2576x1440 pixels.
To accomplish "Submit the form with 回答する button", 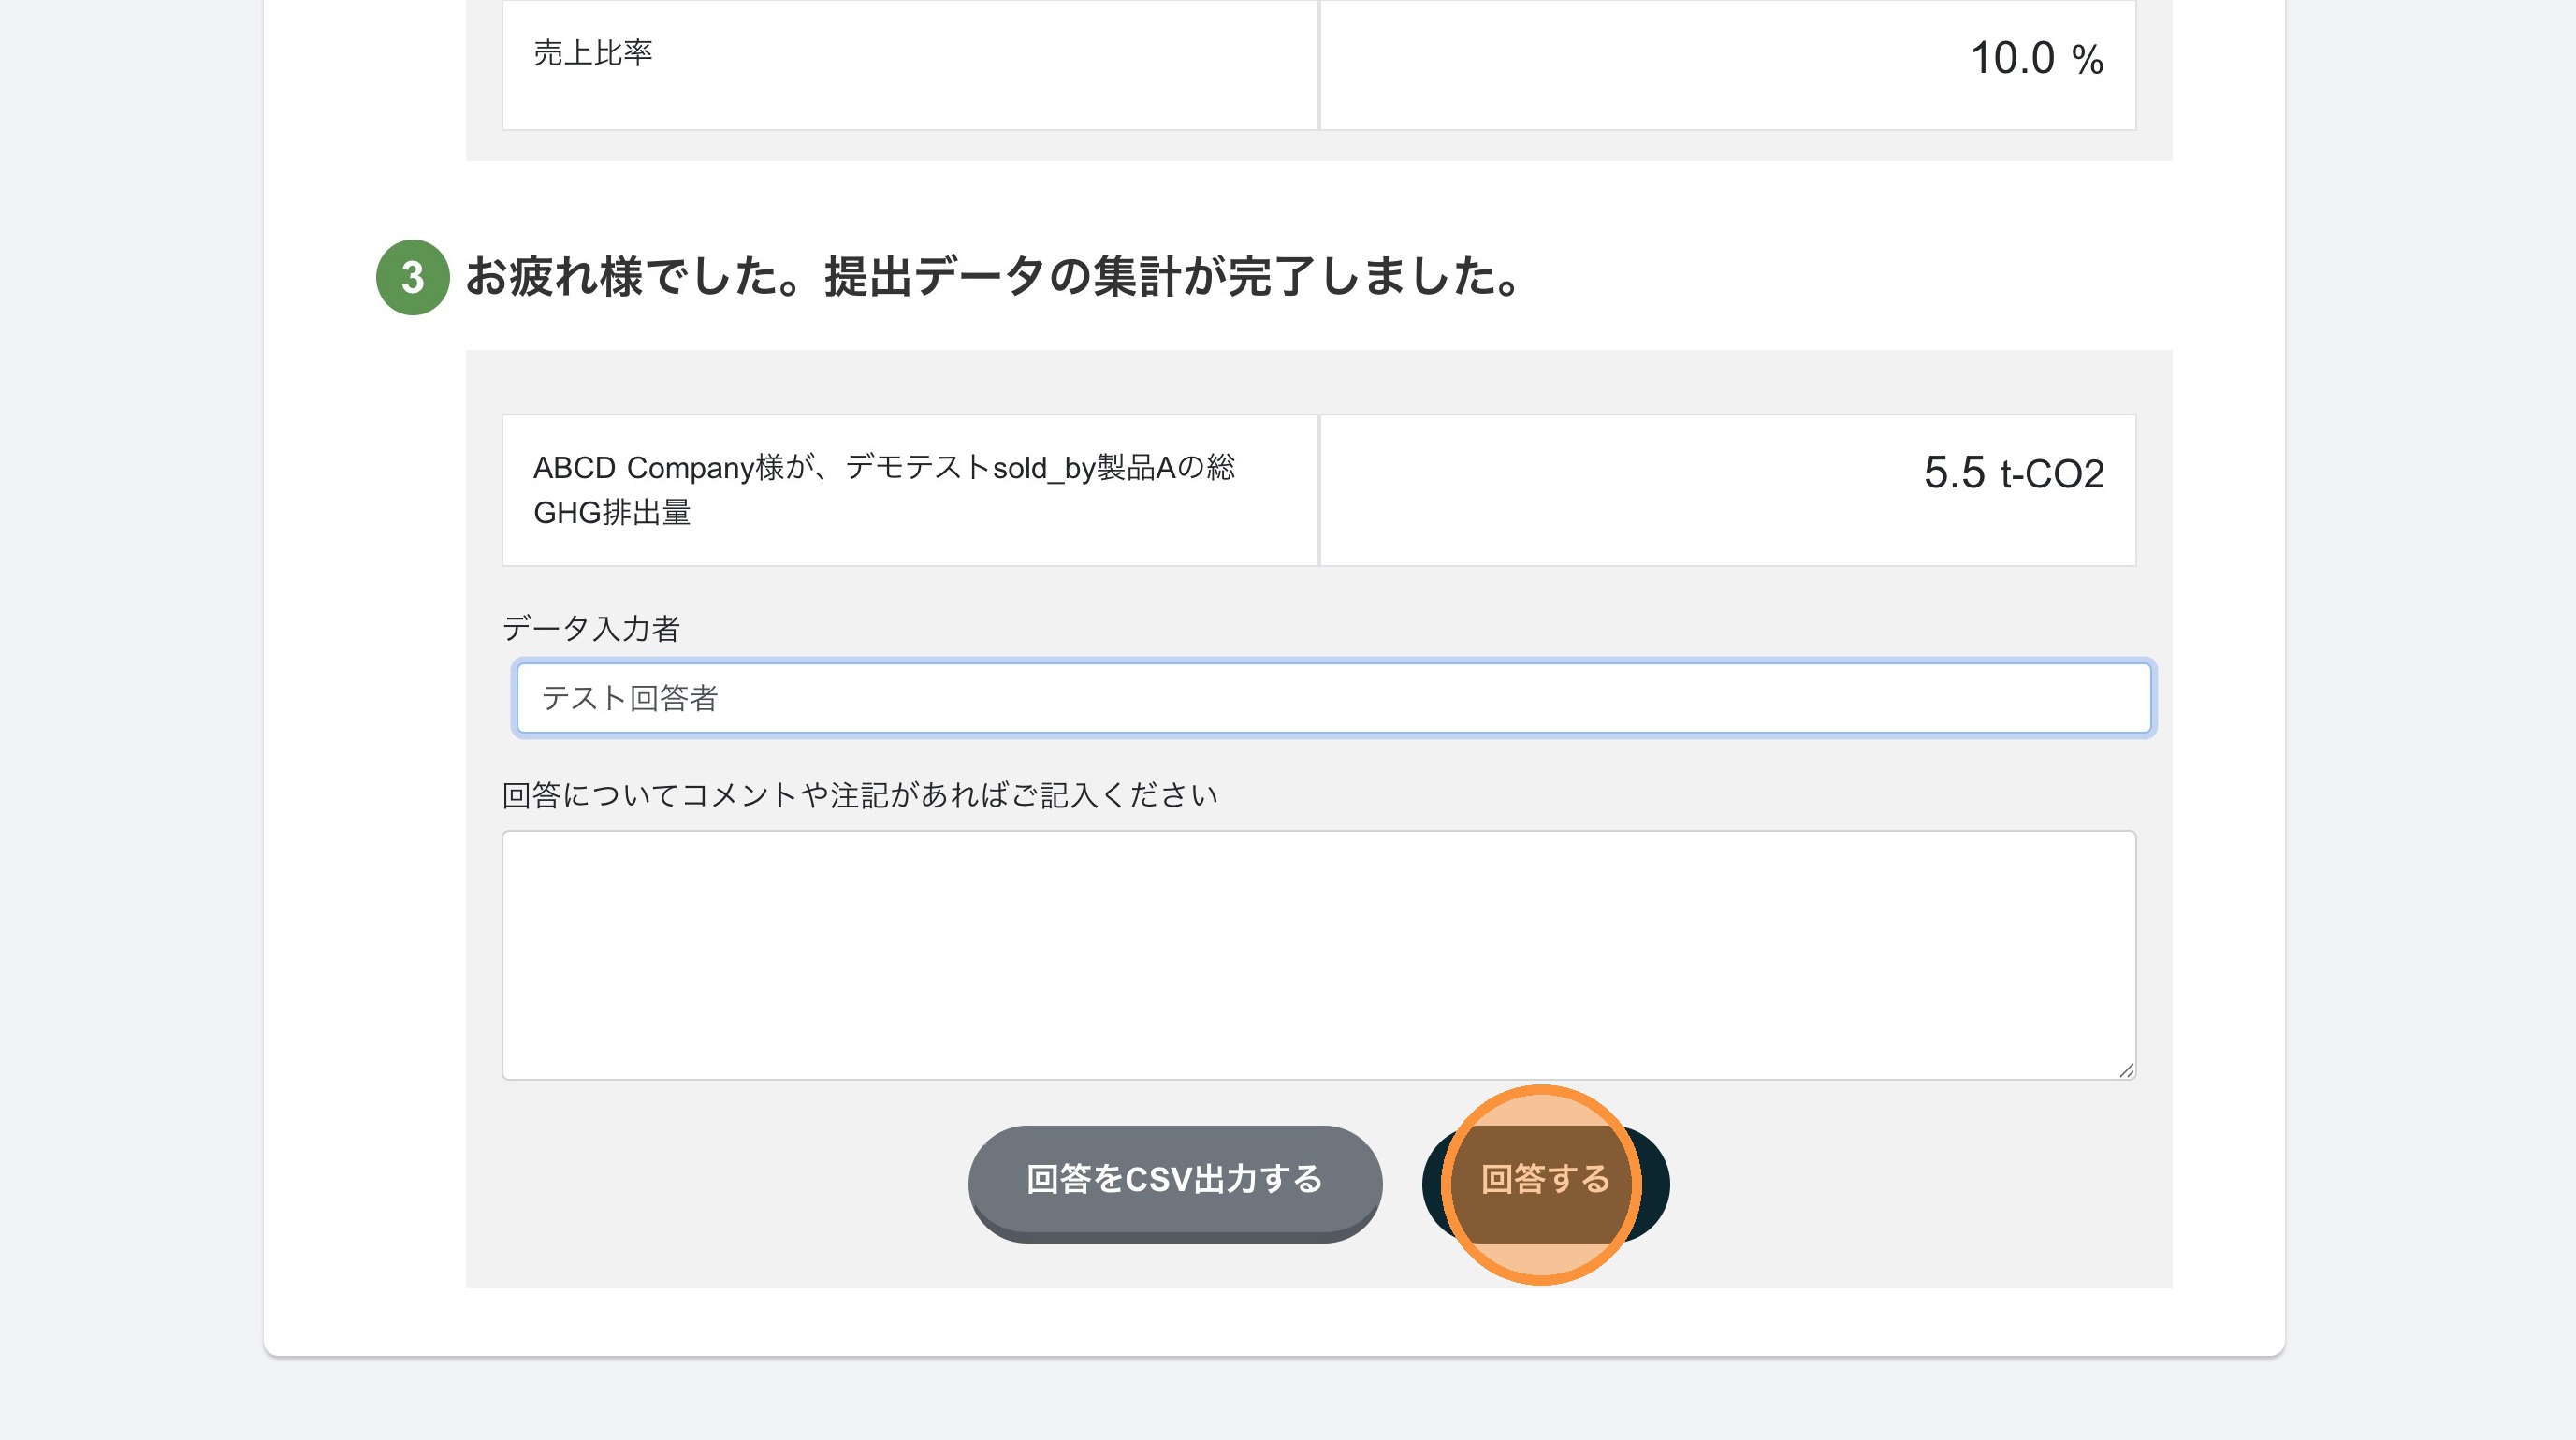I will [x=1545, y=1182].
